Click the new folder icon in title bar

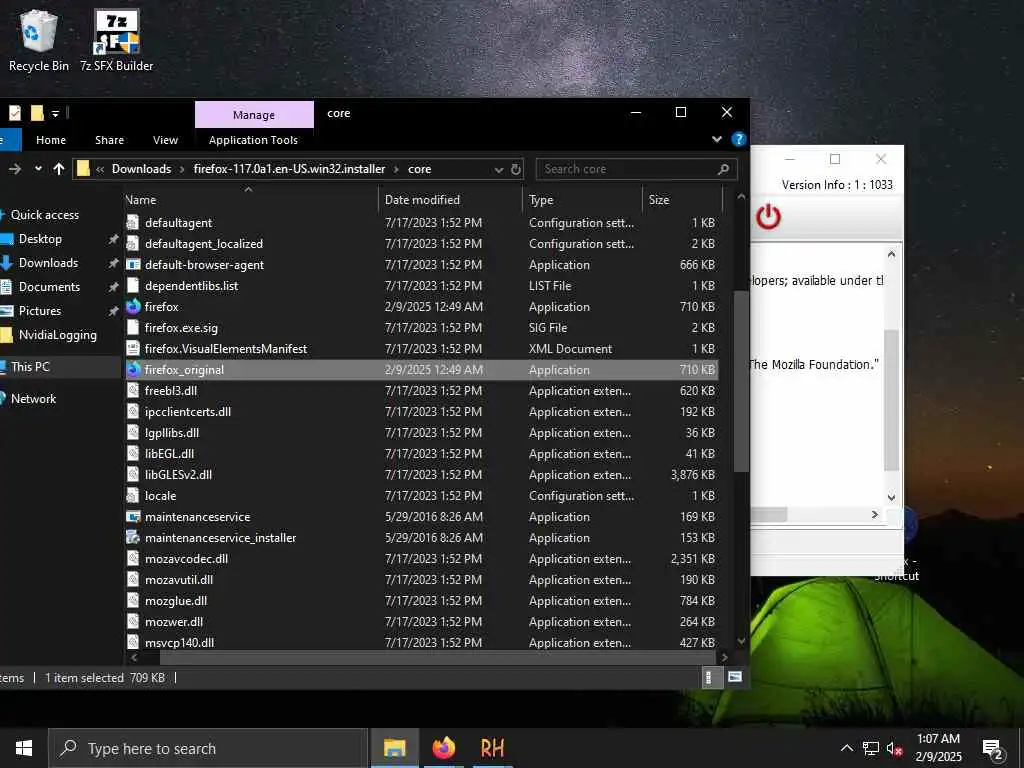click(37, 113)
